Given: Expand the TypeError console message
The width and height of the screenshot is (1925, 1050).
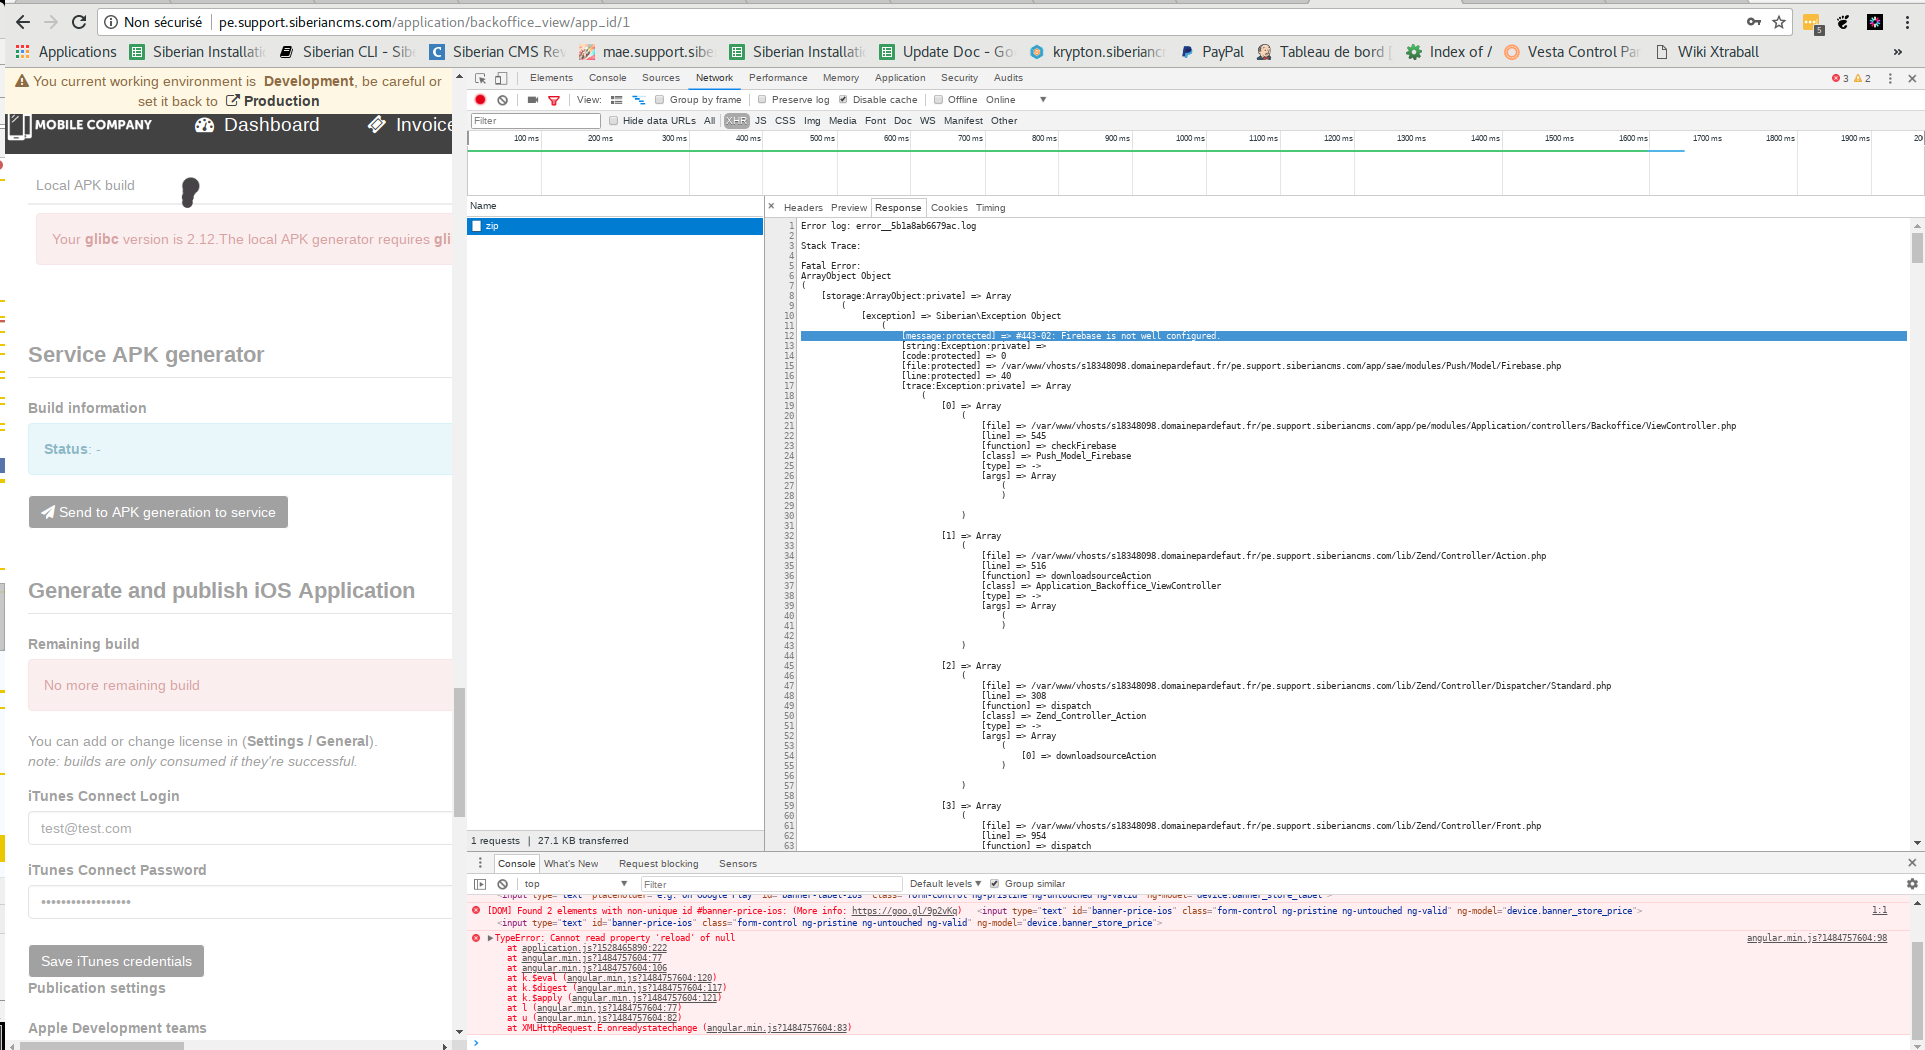Looking at the screenshot, I should tap(490, 938).
